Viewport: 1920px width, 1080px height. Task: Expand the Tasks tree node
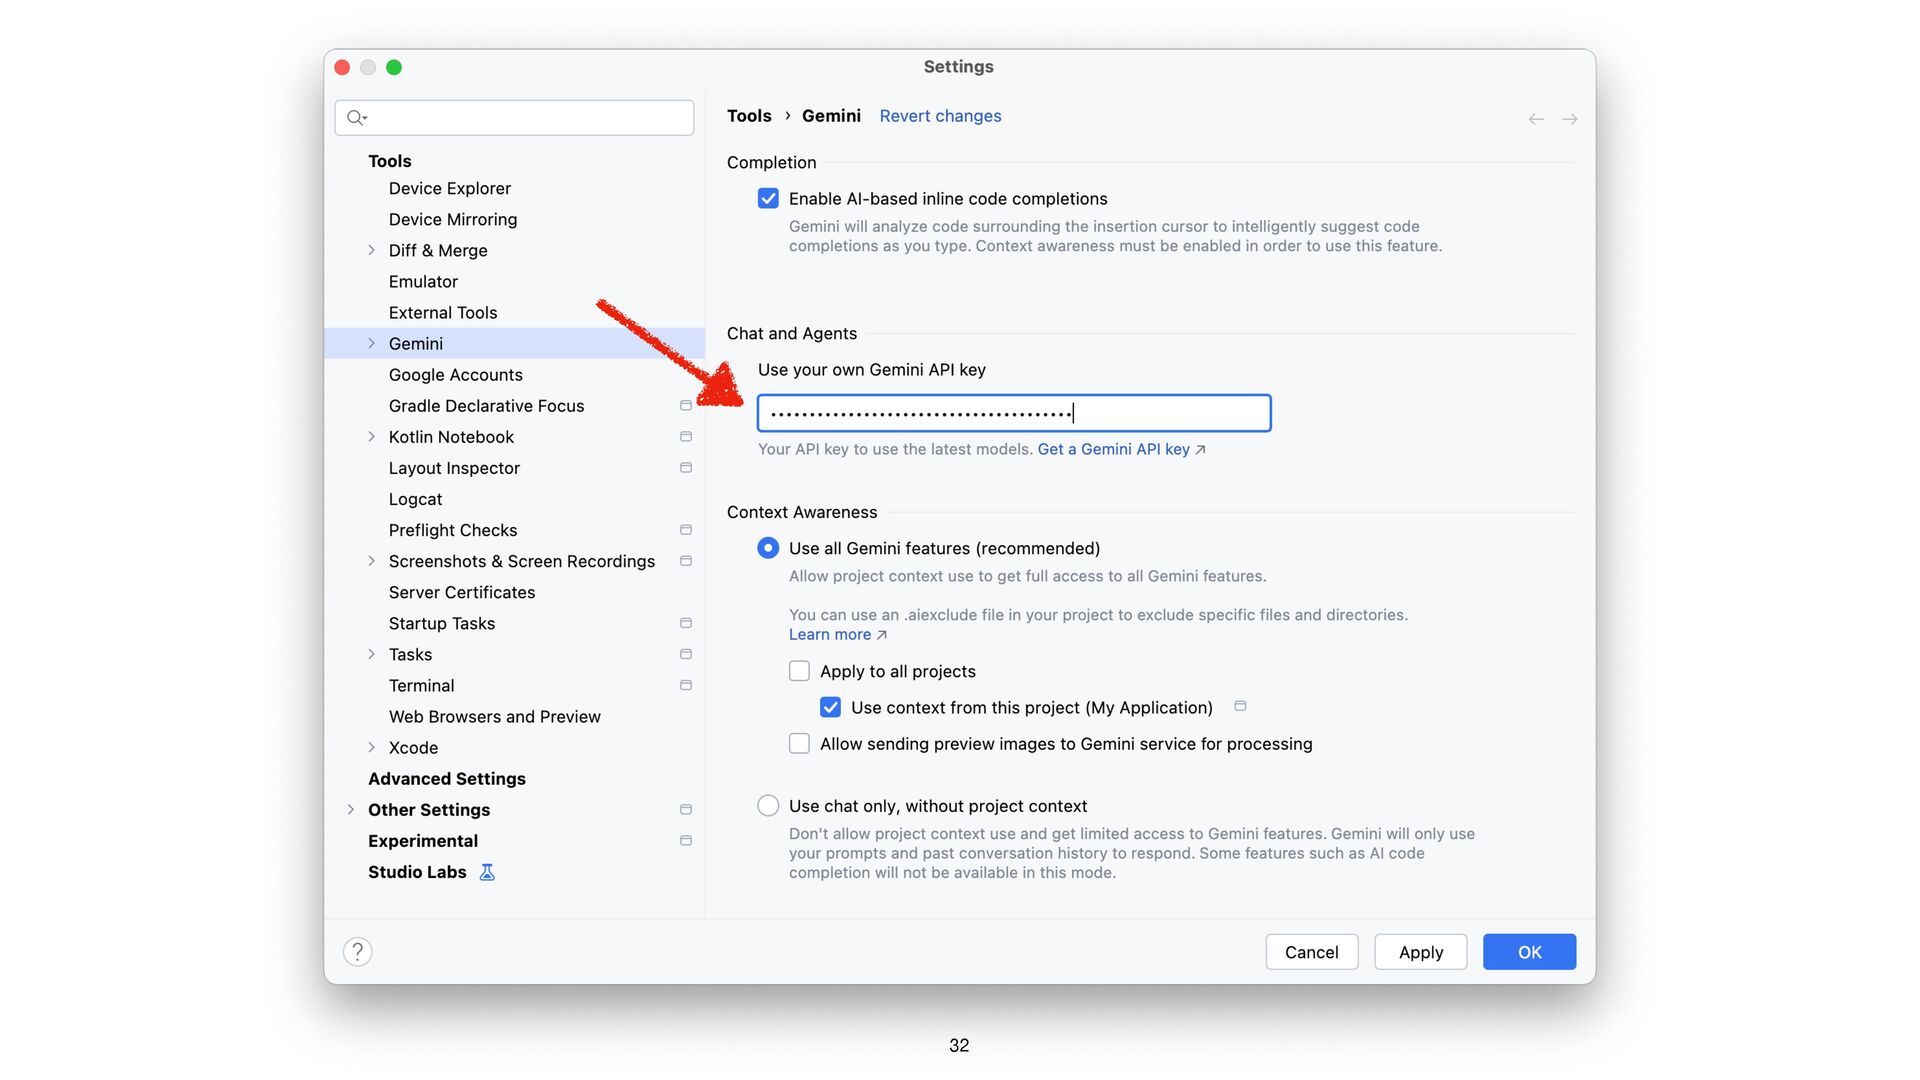tap(372, 654)
